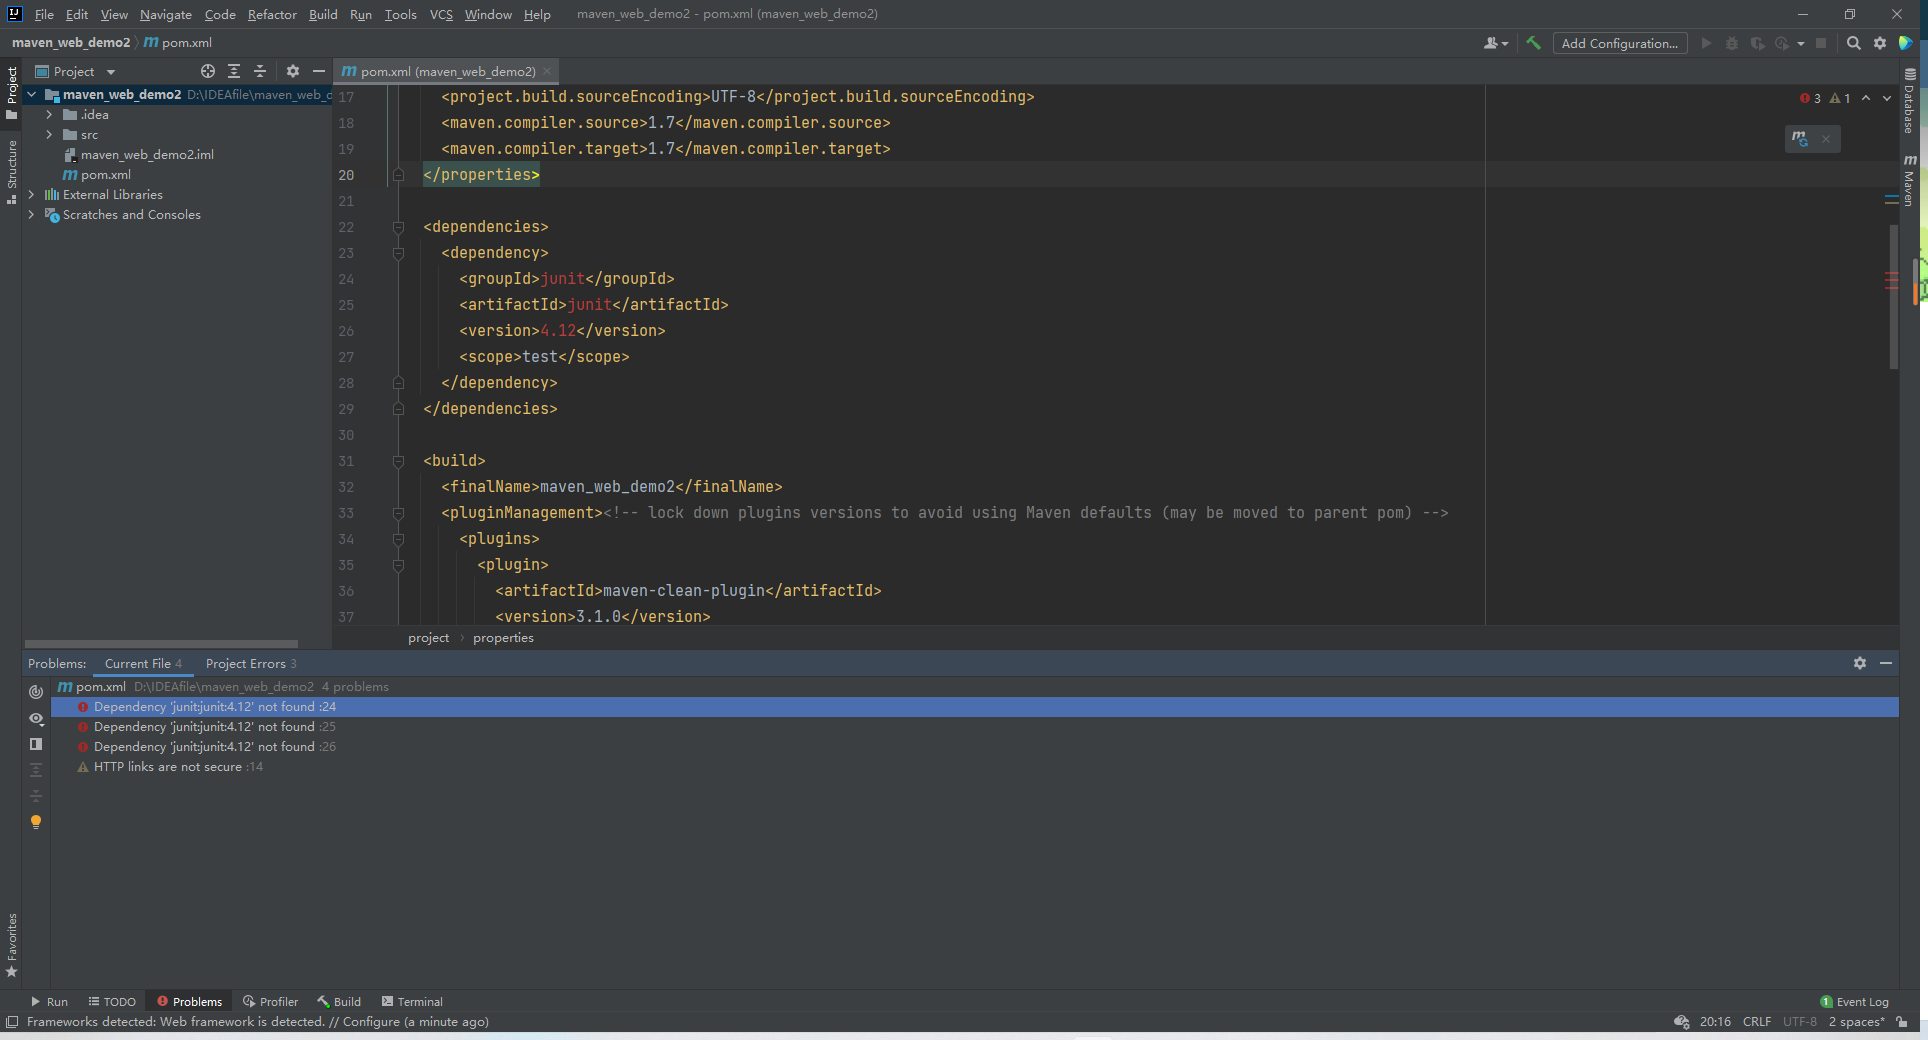The image size is (1928, 1040).
Task: Click the Build Project hammer icon
Action: coord(1533,43)
